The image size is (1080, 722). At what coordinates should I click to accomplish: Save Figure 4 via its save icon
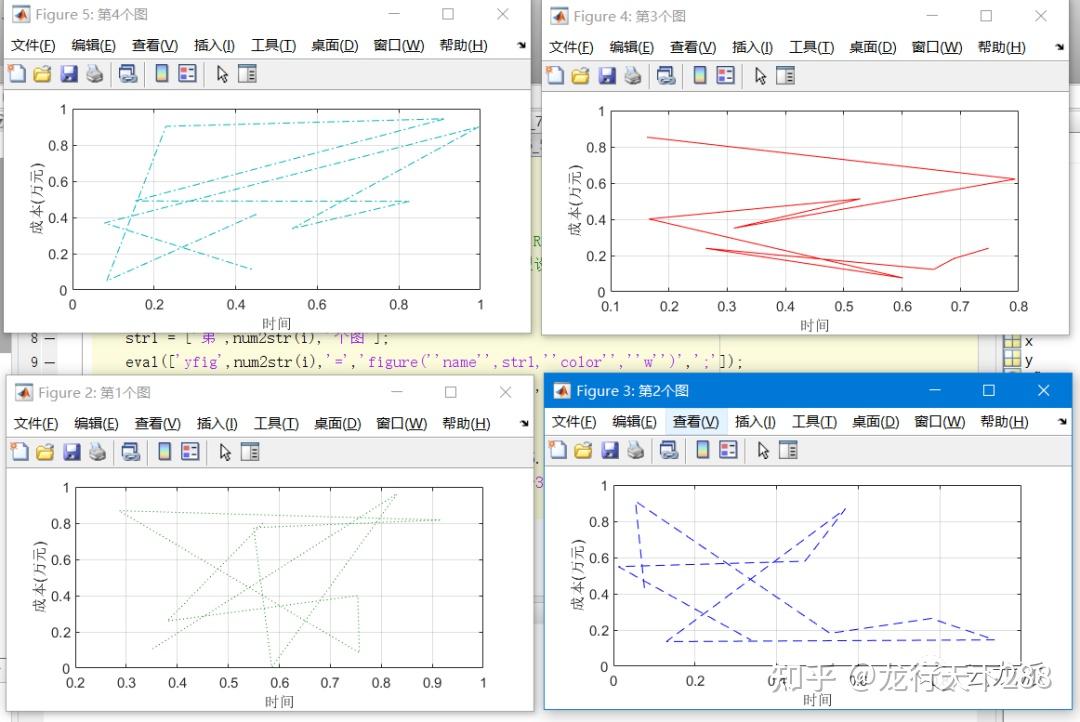pyautogui.click(x=606, y=75)
